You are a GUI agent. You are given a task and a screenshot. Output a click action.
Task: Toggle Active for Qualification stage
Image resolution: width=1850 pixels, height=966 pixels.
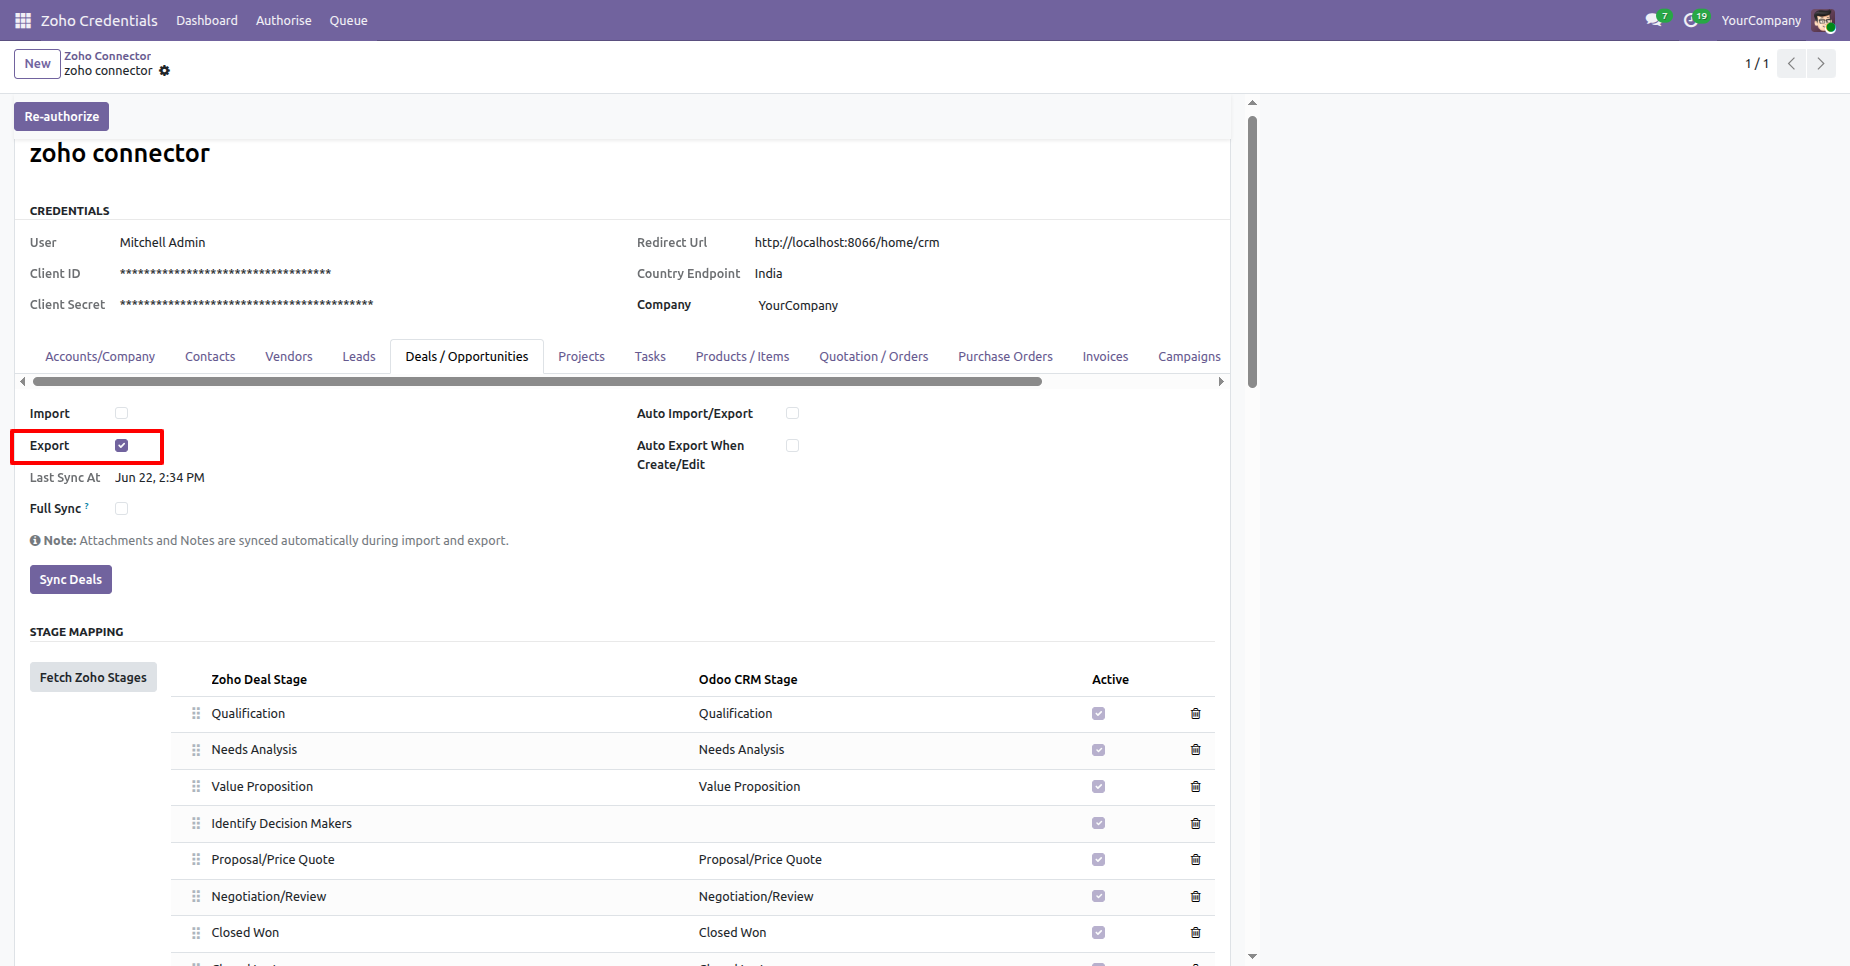(1098, 714)
